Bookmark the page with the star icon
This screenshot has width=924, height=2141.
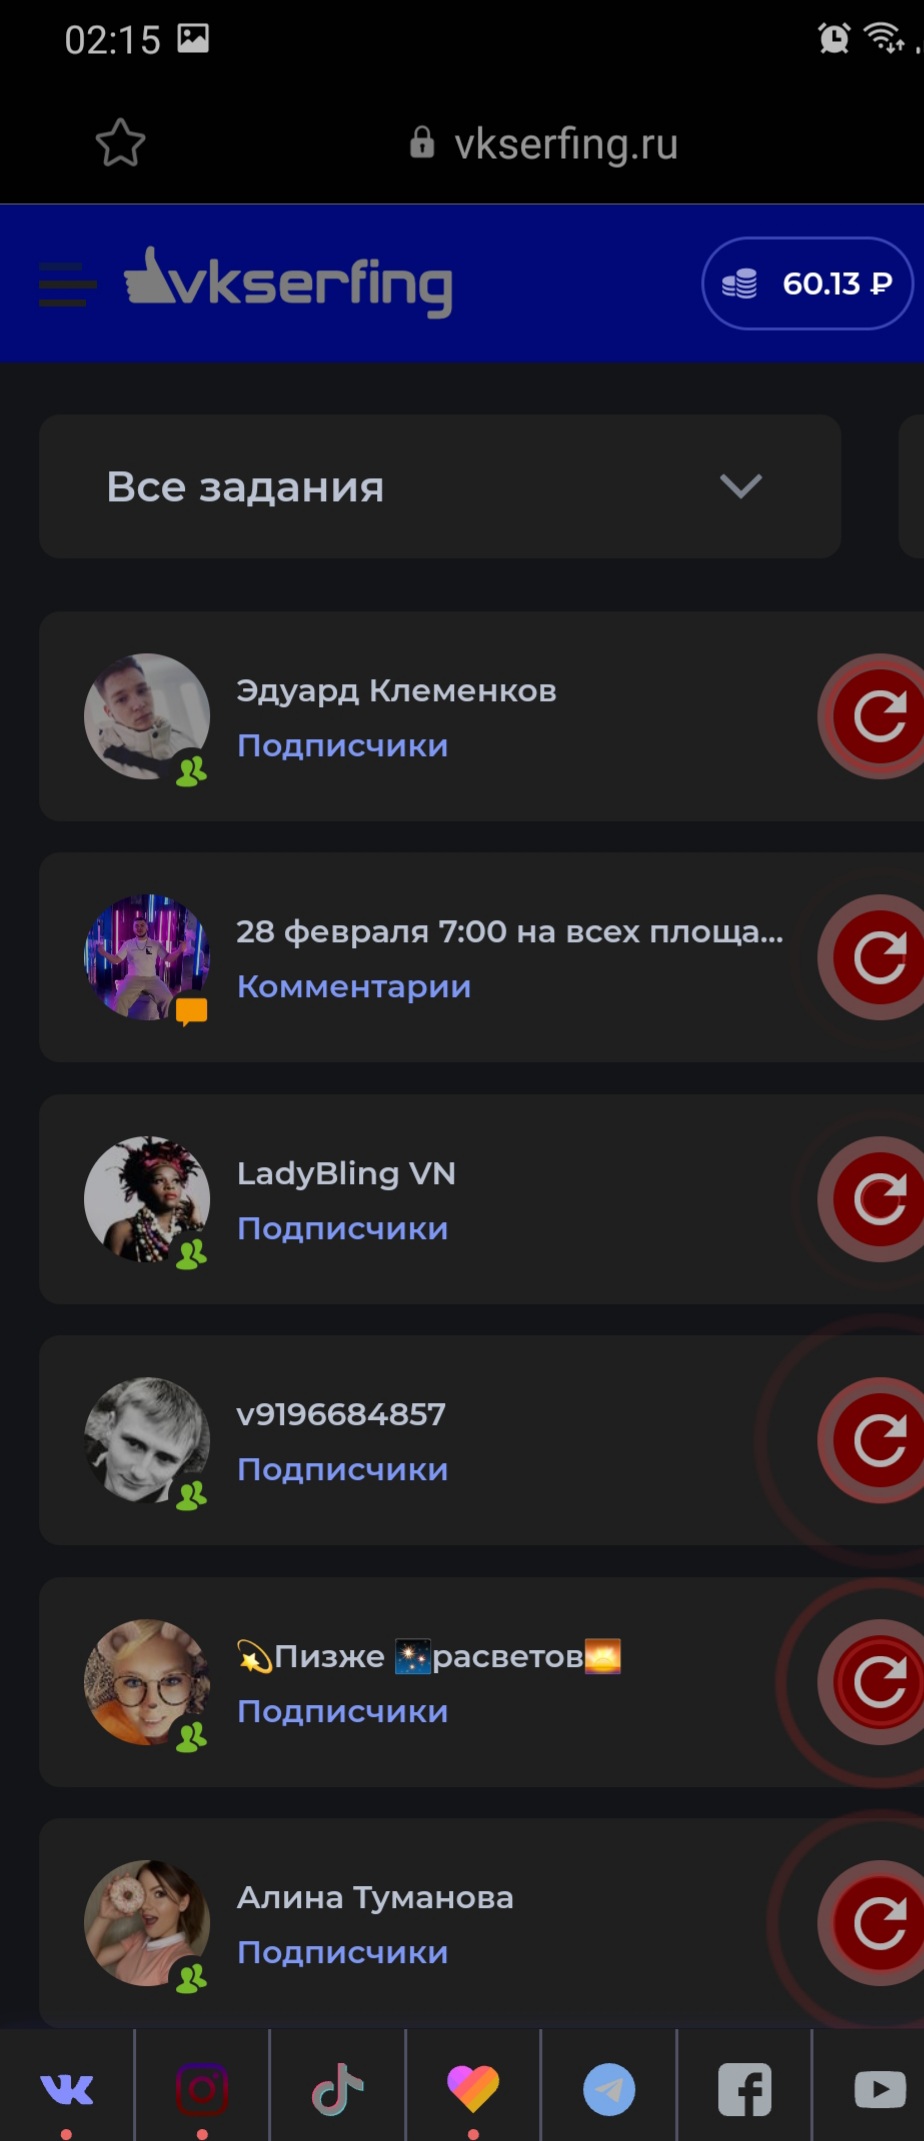click(x=120, y=143)
